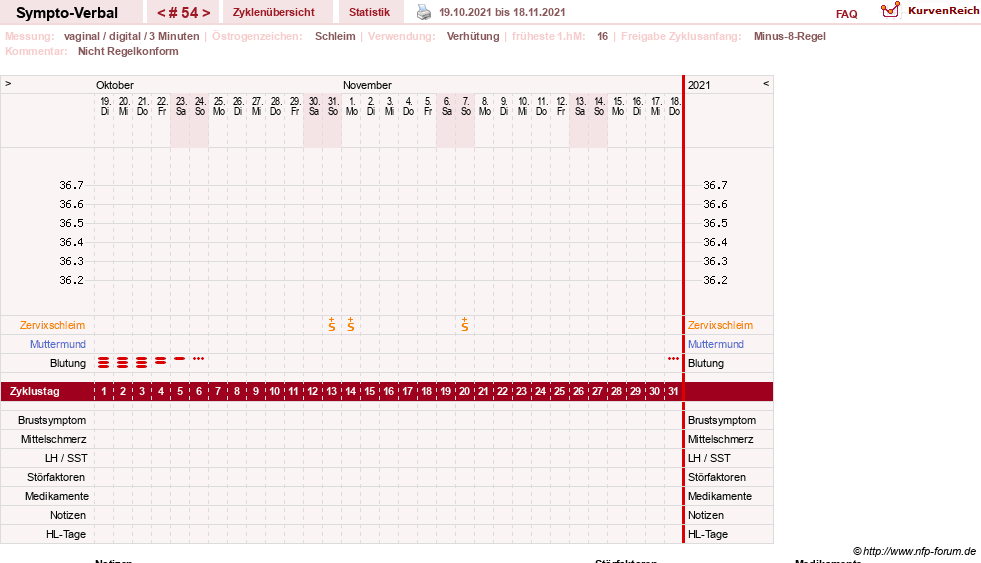The width and height of the screenshot is (981, 563).
Task: Click left Blutung row label
Action: tap(68, 363)
